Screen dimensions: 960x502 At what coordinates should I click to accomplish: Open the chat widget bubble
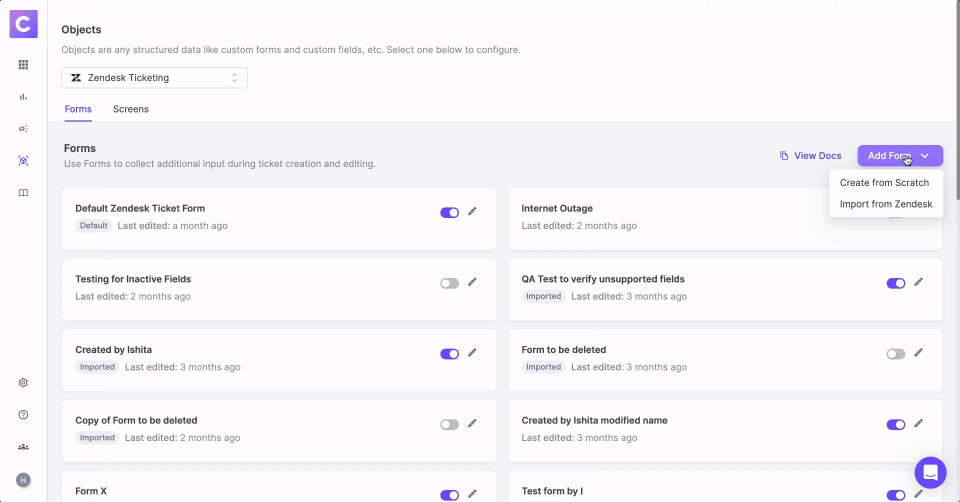(930, 472)
